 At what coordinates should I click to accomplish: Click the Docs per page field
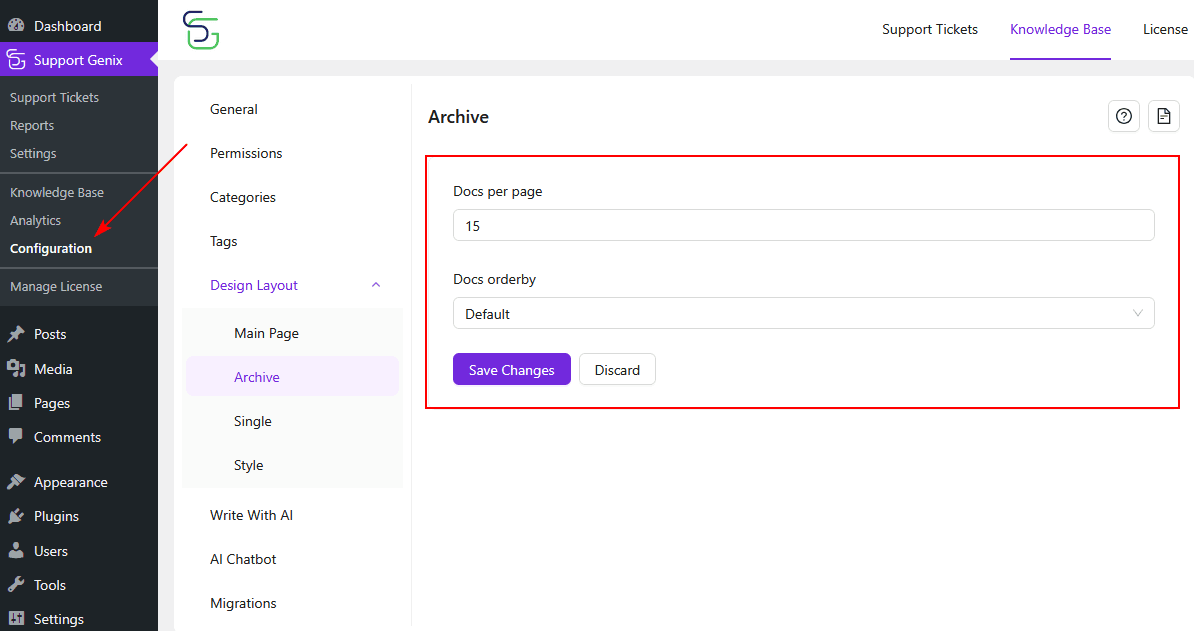[803, 226]
